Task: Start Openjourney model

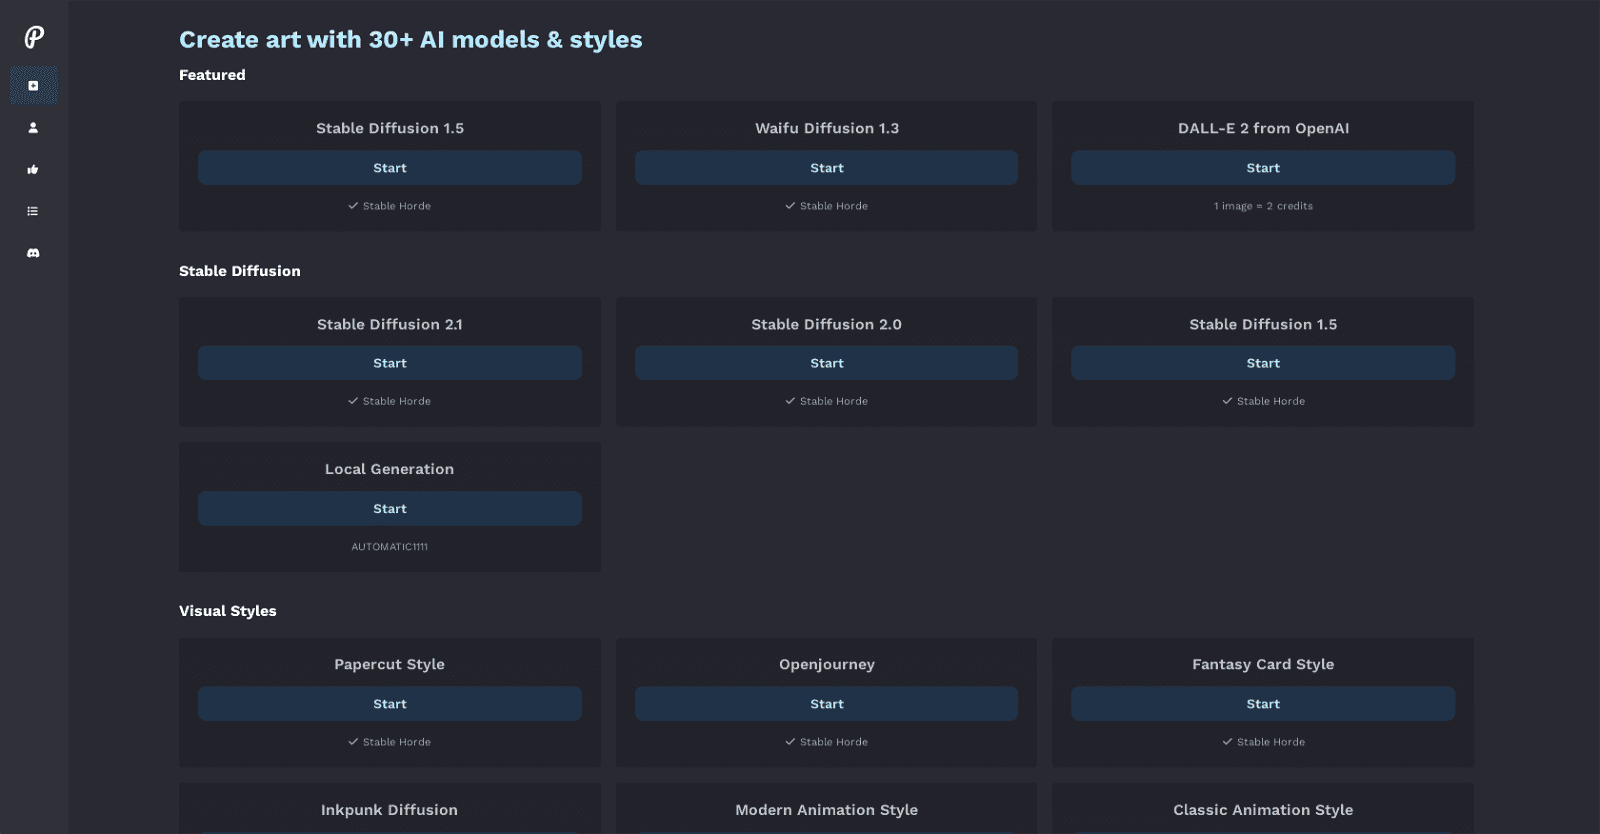Action: coord(826,704)
